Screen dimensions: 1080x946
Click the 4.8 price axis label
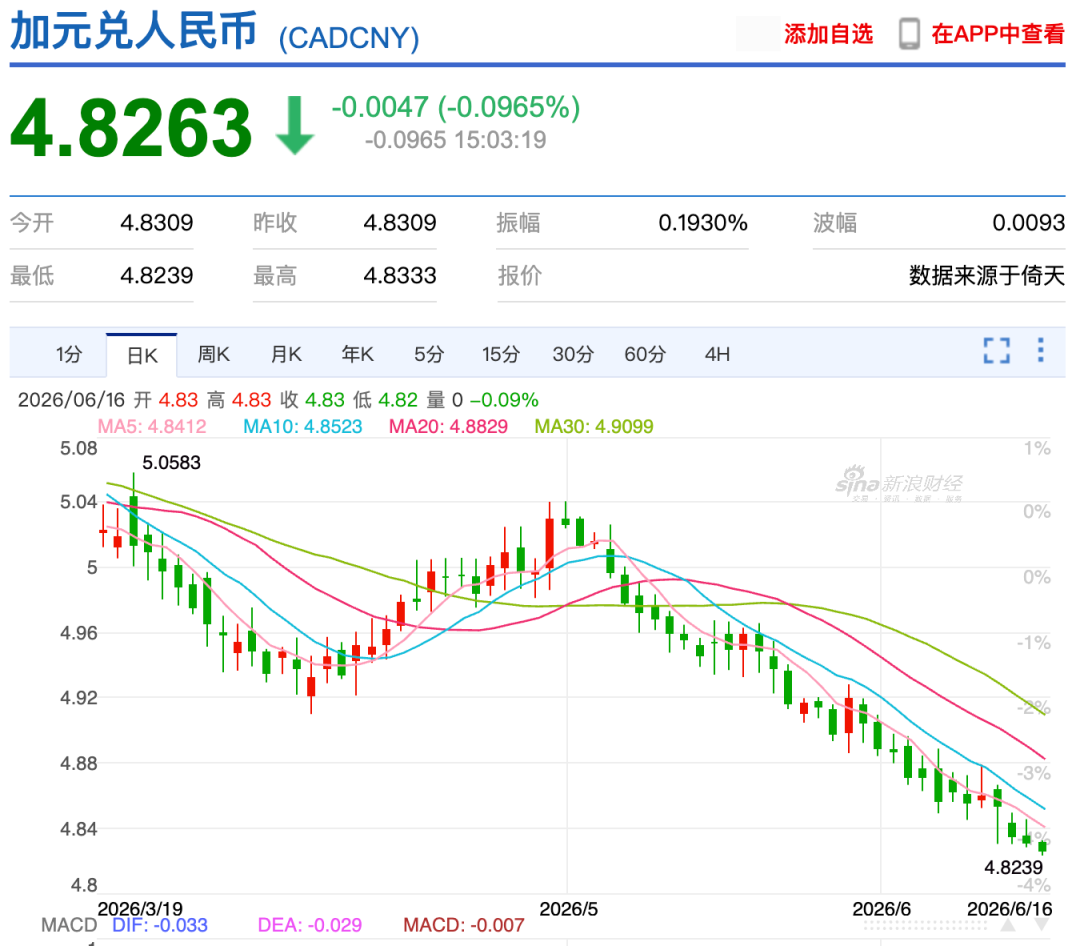(84, 885)
